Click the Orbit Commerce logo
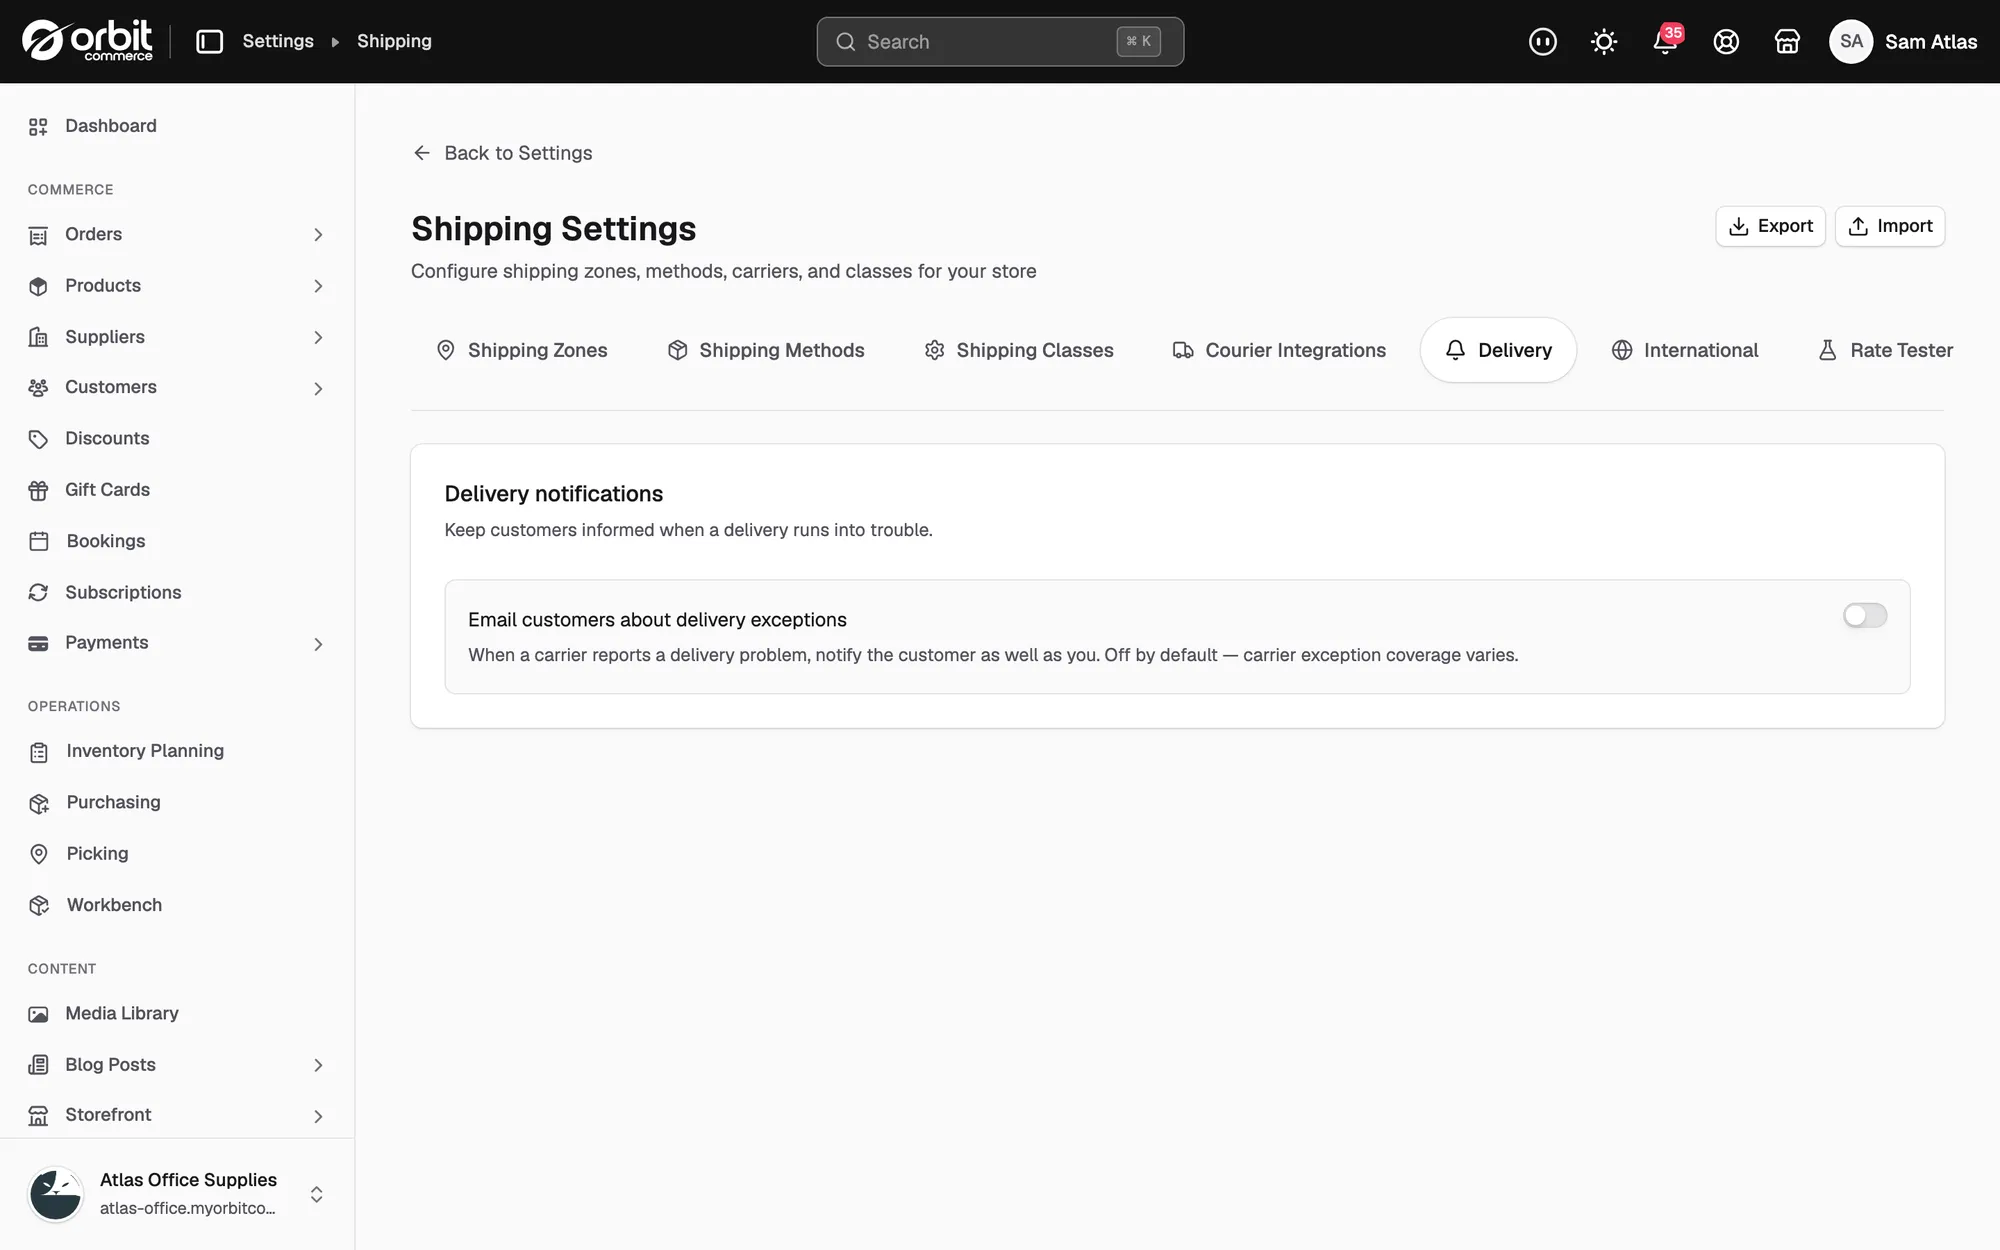2000x1250 pixels. pyautogui.click(x=87, y=41)
